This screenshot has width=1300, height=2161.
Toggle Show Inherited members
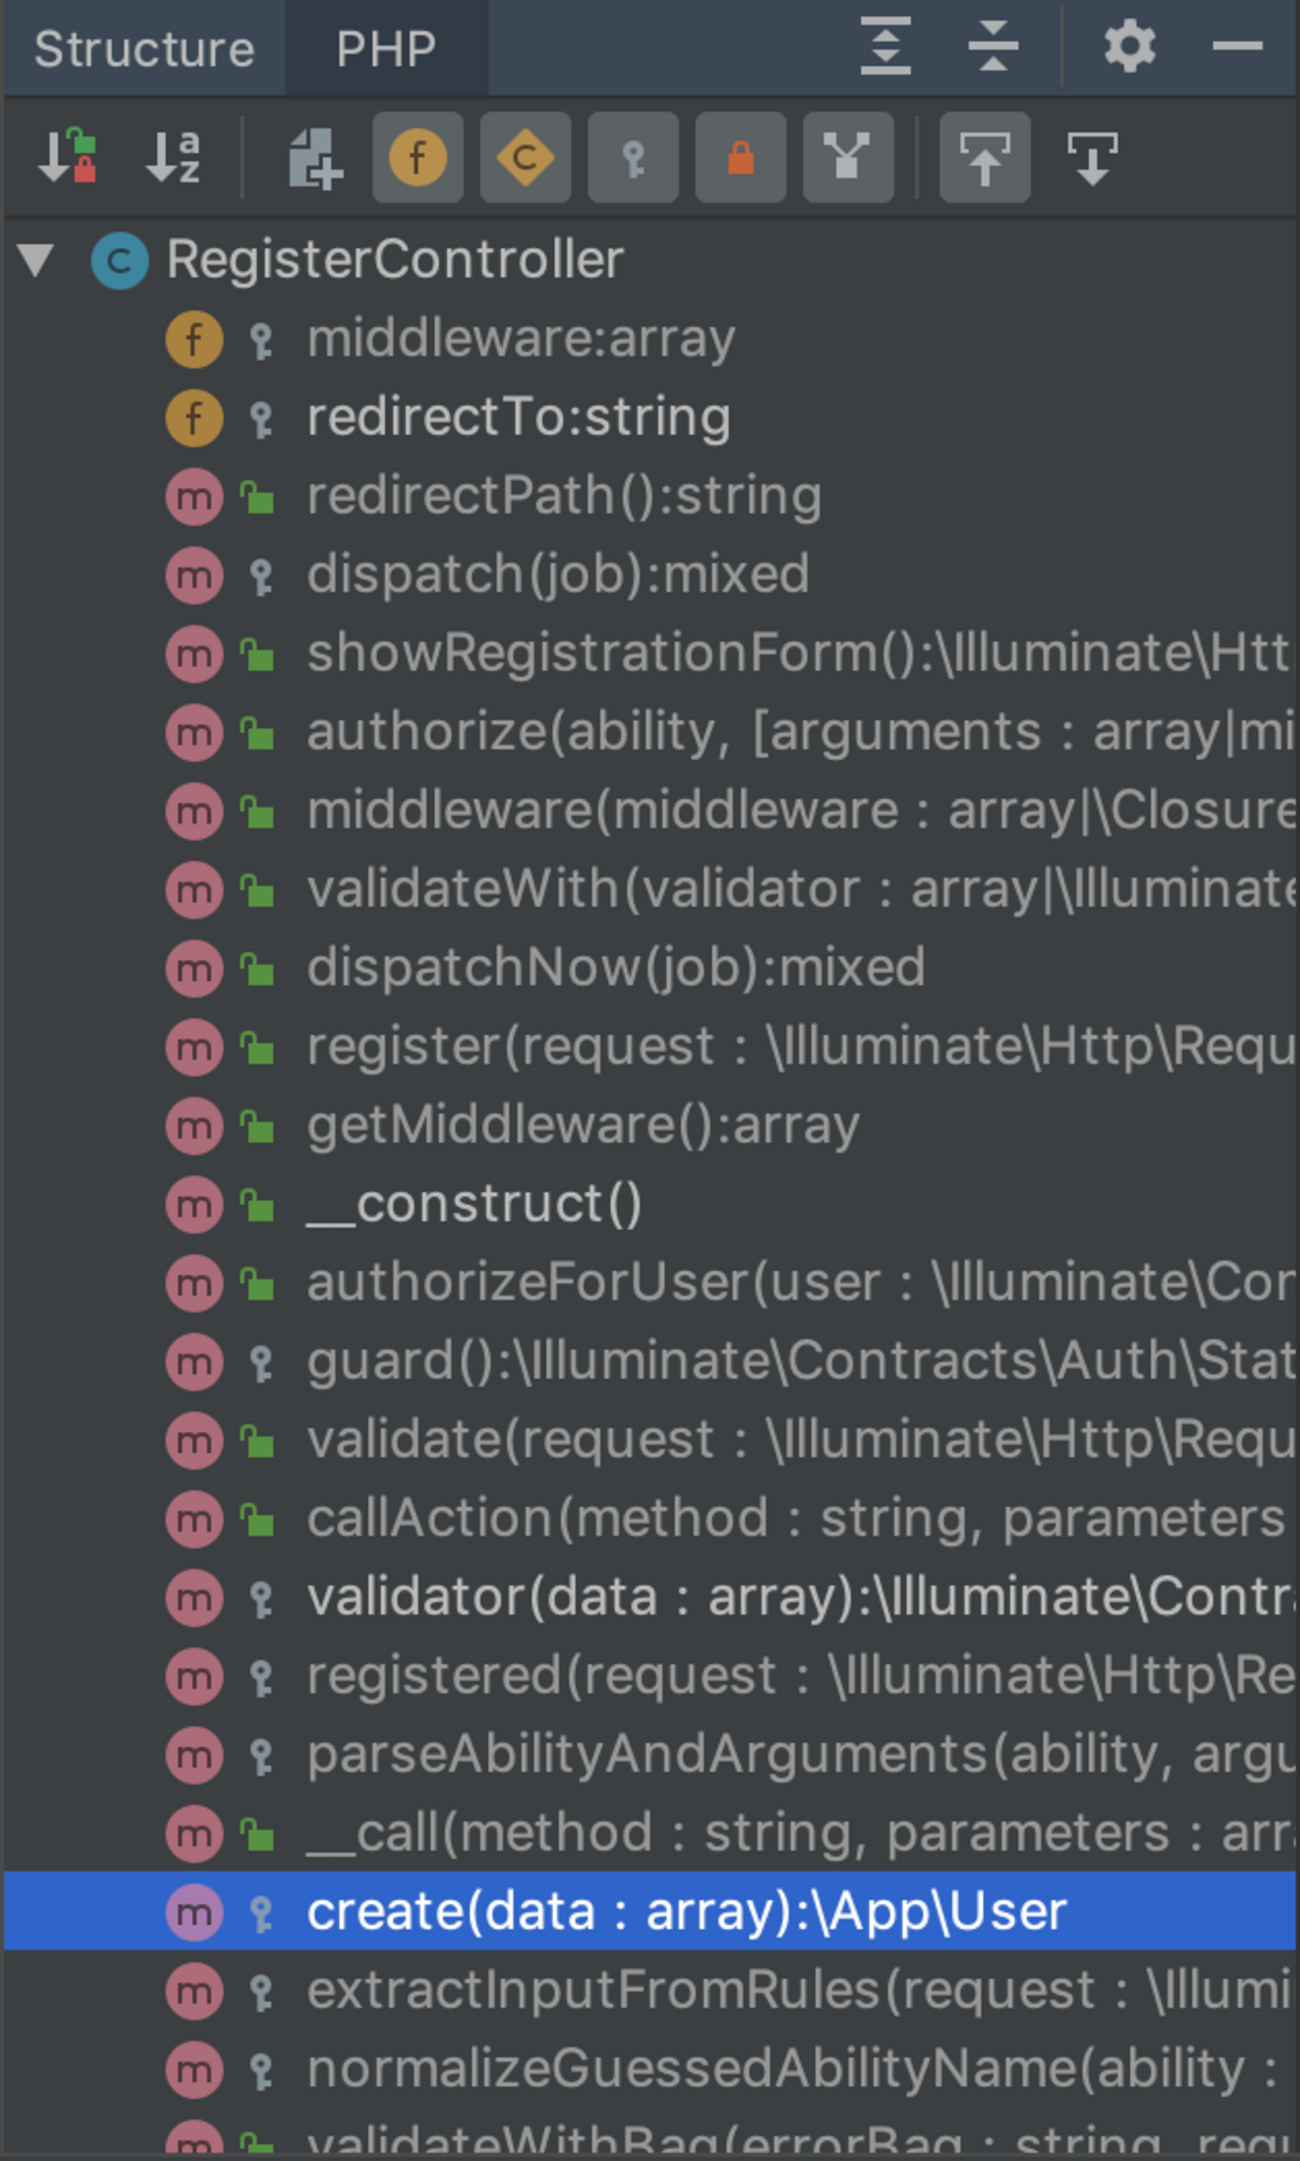coord(848,158)
